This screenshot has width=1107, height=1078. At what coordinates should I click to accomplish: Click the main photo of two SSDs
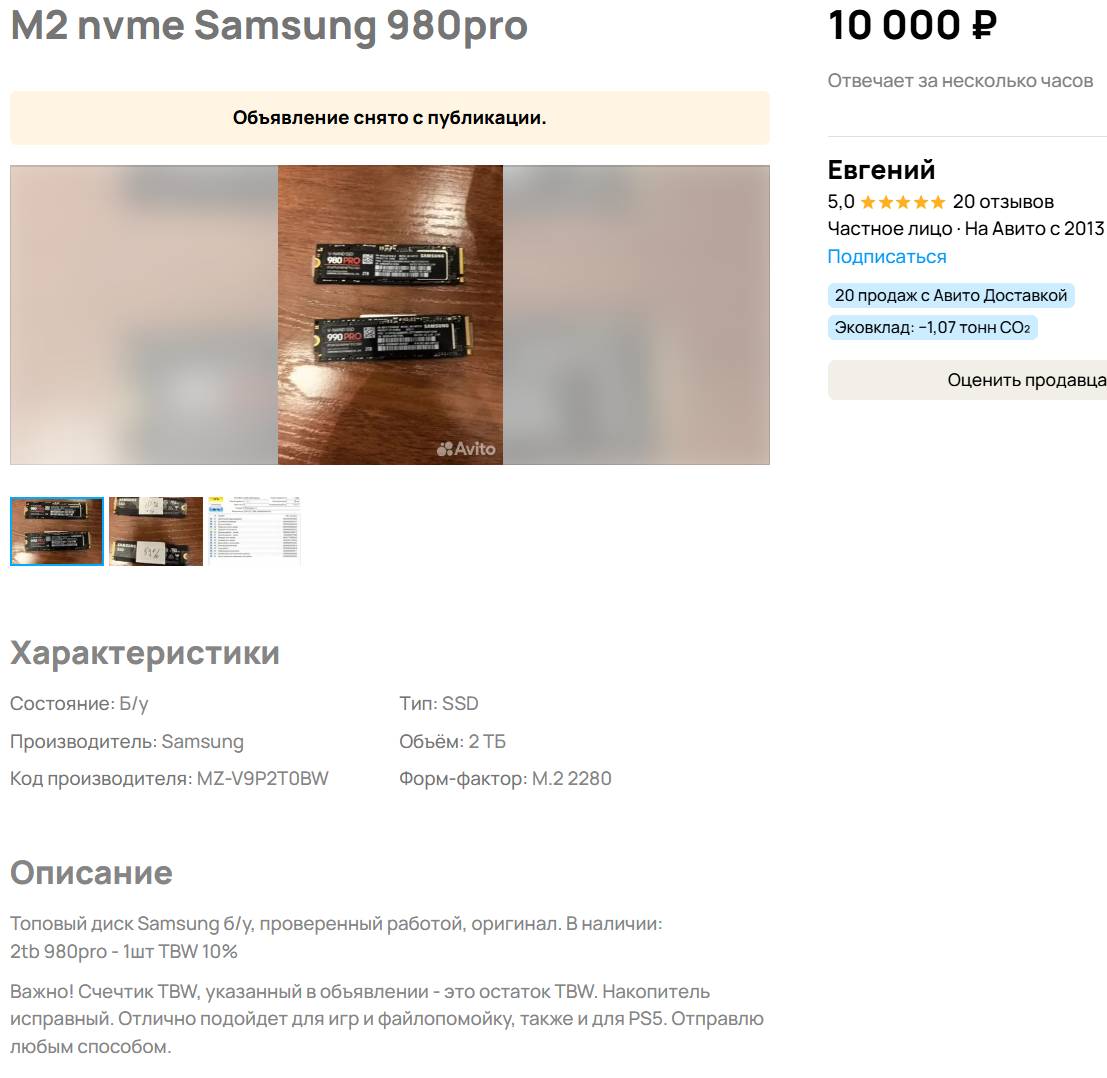tap(390, 315)
